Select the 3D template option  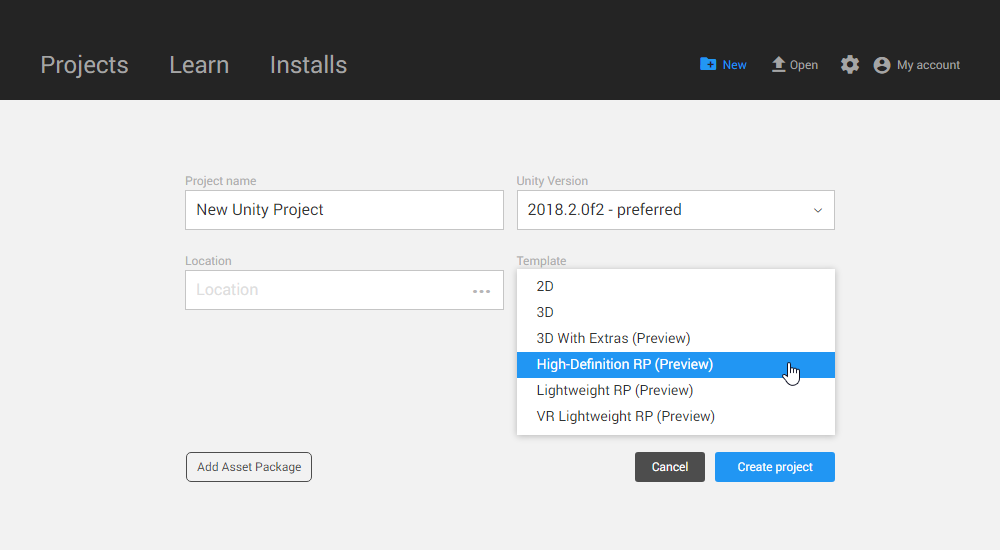pos(546,312)
